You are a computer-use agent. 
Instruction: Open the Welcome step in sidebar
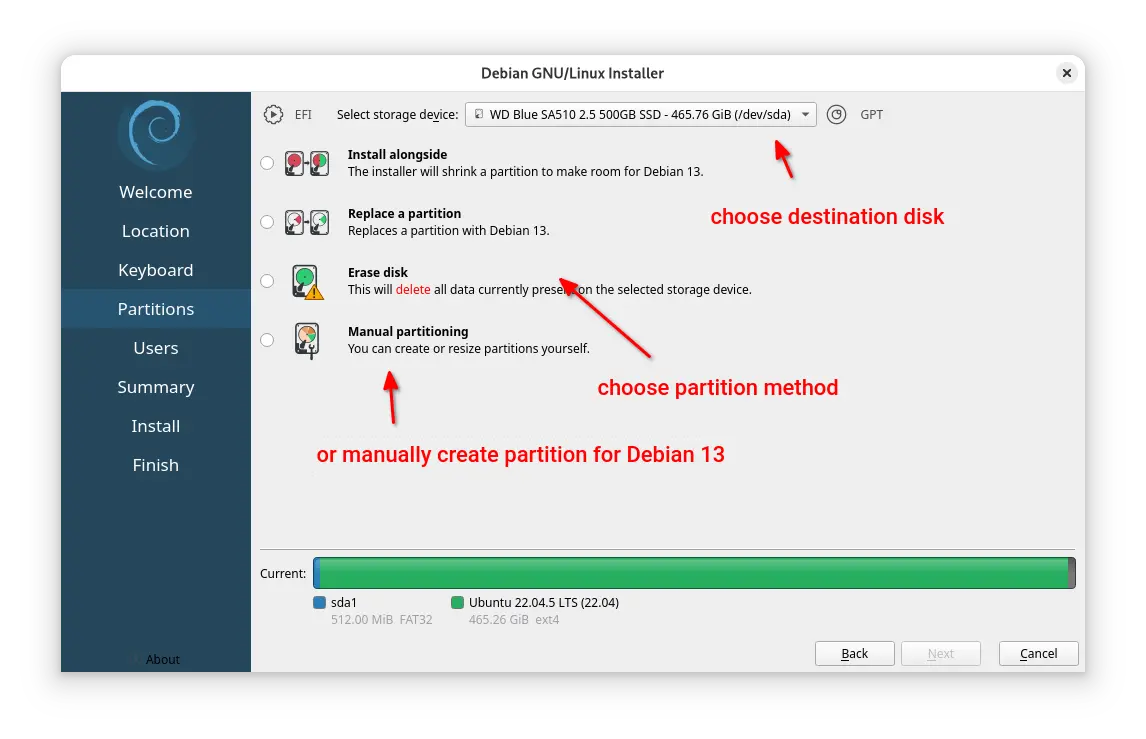156,192
